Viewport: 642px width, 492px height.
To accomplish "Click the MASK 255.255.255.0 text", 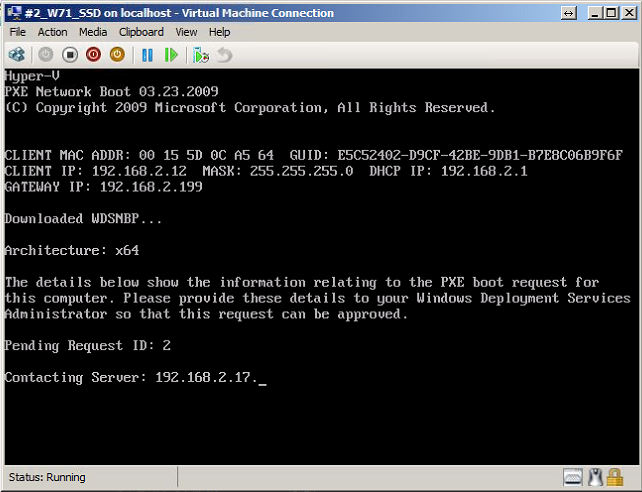I will tap(278, 171).
